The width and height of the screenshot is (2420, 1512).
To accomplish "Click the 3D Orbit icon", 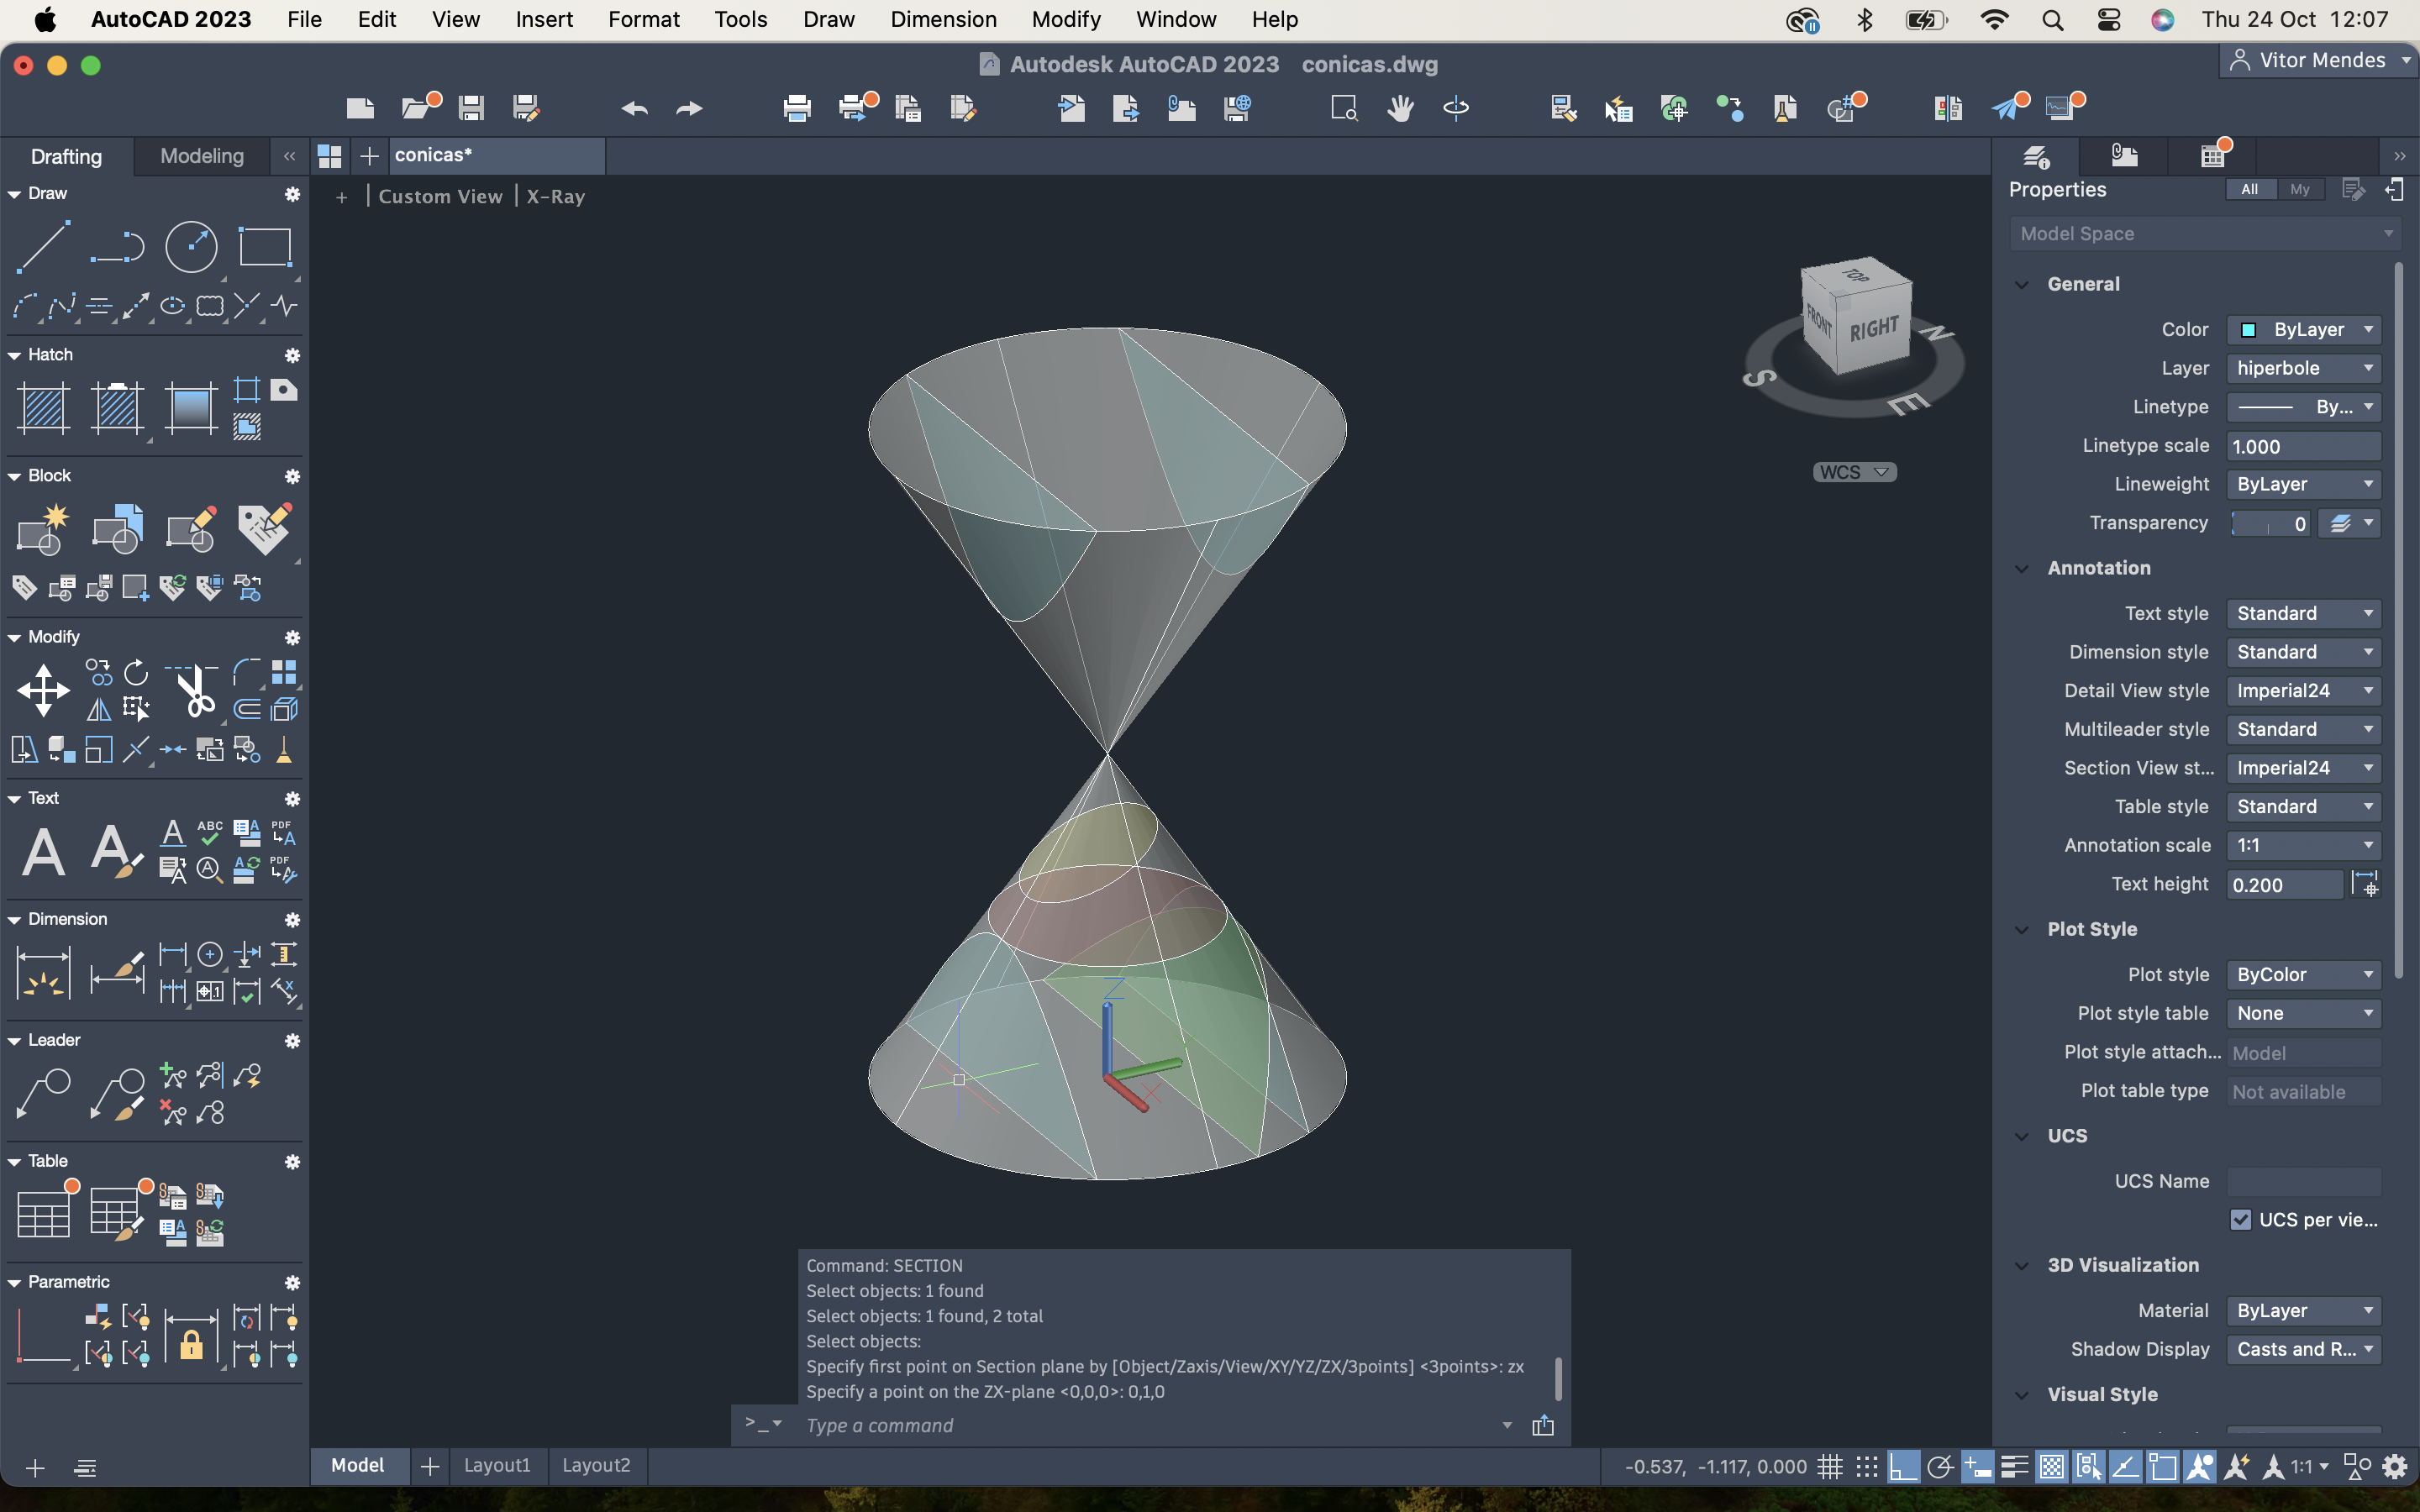I will point(1456,108).
